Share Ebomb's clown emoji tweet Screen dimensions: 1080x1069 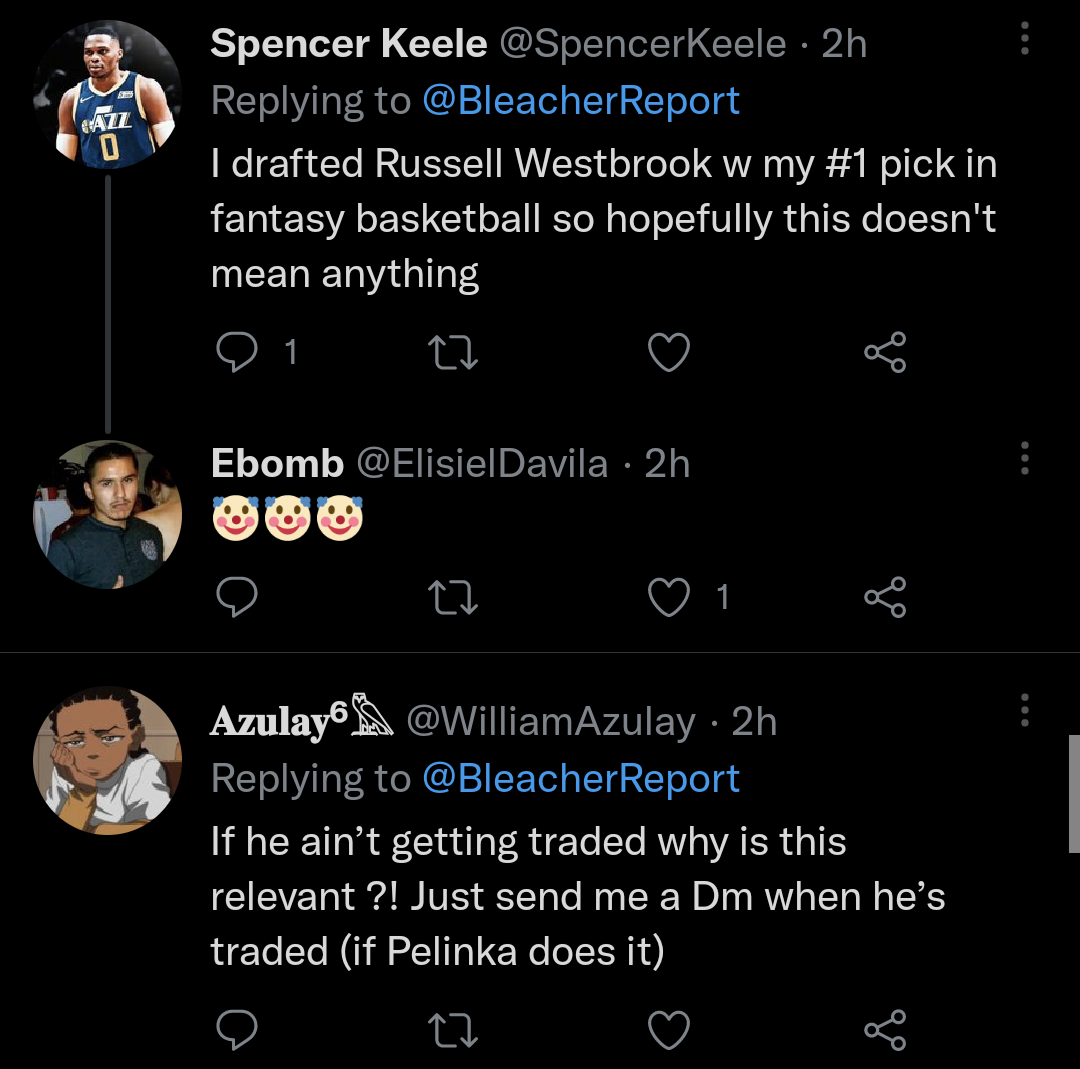click(885, 597)
